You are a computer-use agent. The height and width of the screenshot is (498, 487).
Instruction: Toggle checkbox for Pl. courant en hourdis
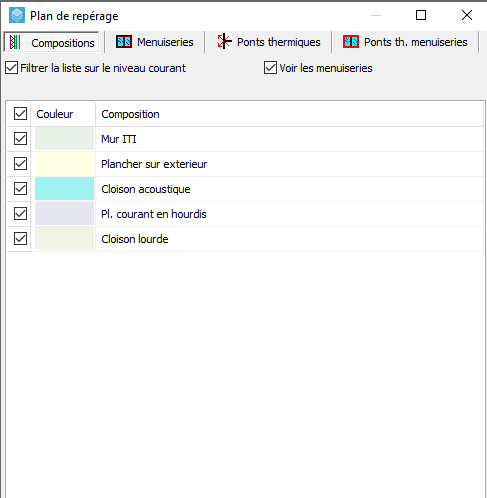(x=20, y=214)
